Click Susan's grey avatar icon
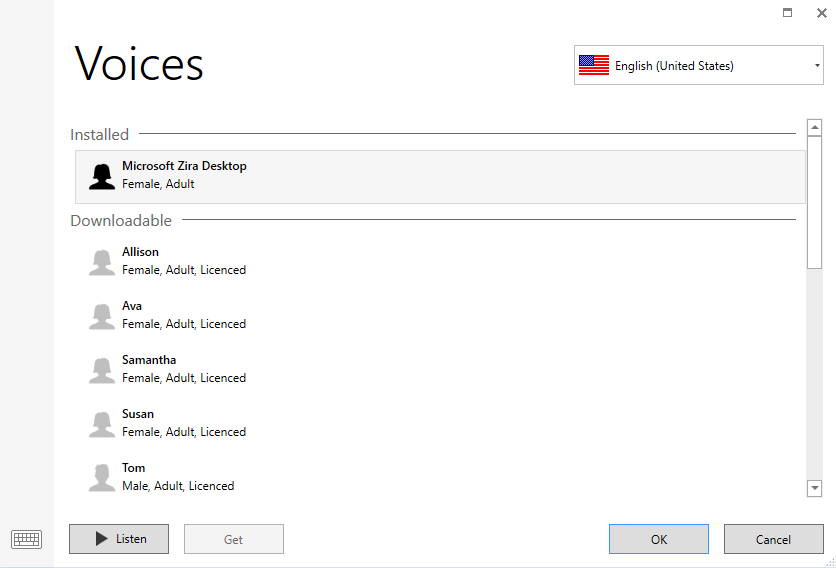836x568 pixels. (102, 424)
